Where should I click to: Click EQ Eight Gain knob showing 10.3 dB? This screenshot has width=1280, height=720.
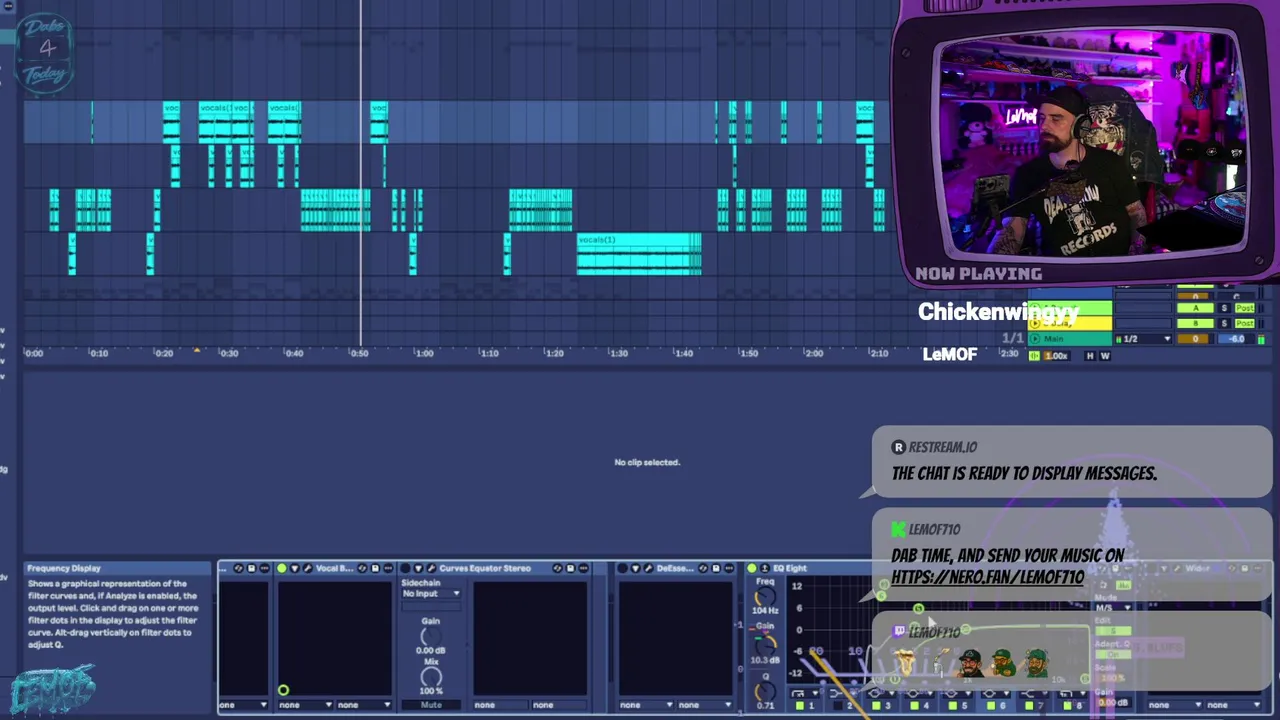pyautogui.click(x=765, y=646)
